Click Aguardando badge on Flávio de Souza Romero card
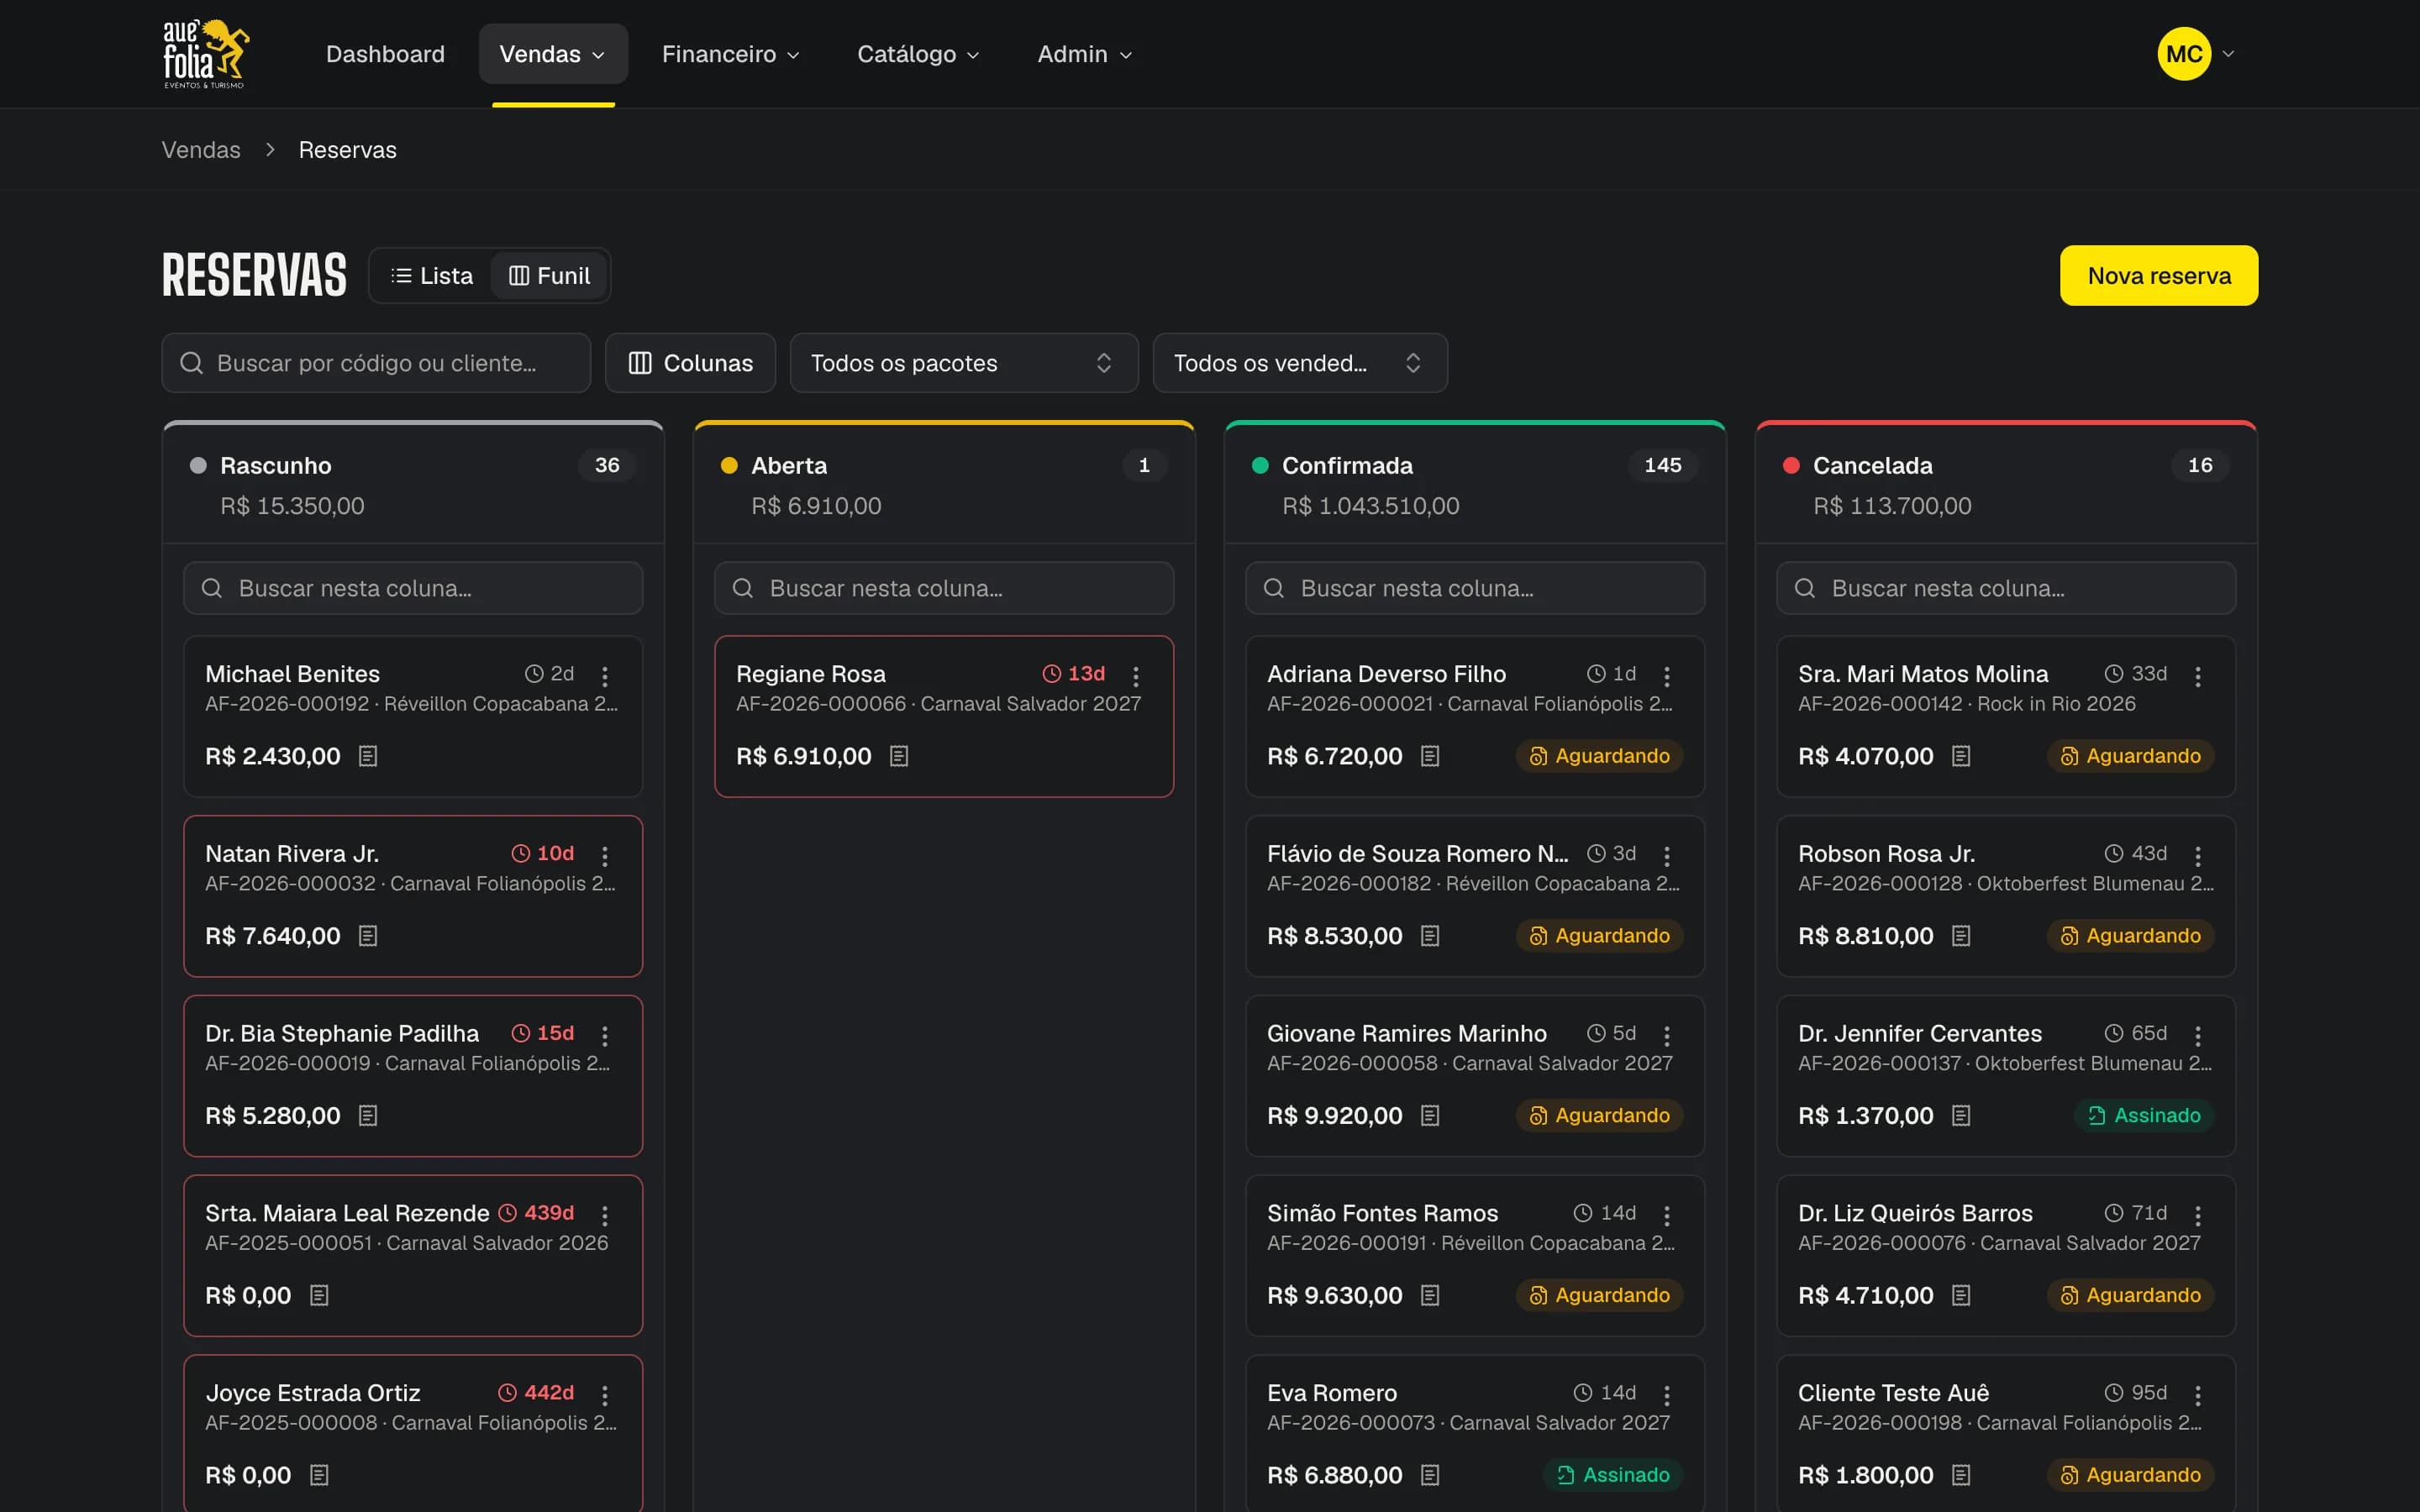 pos(1600,936)
